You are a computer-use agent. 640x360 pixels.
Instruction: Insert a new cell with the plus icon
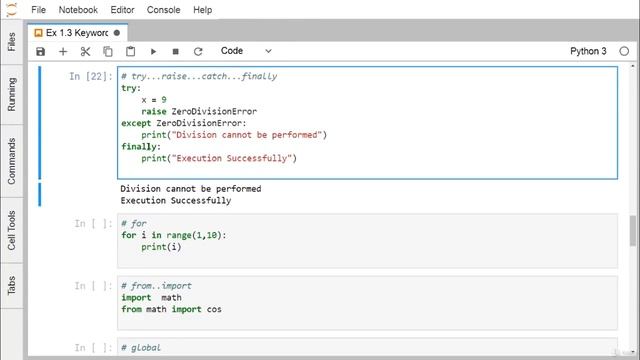point(63,51)
